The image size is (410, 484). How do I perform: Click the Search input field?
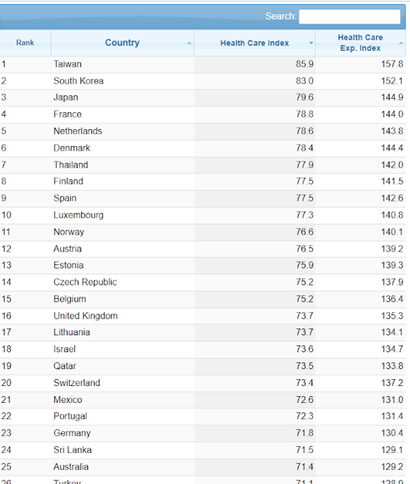click(350, 16)
